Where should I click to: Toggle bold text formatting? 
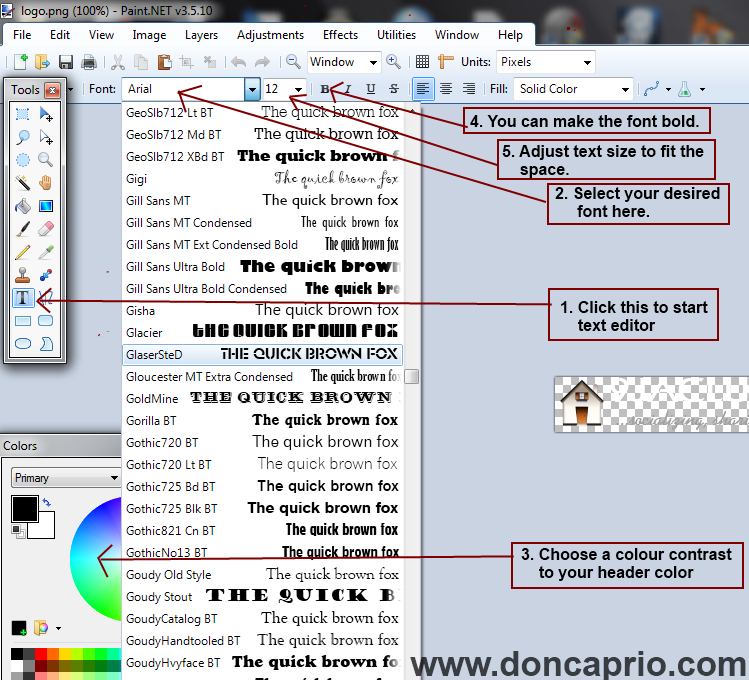coord(325,89)
